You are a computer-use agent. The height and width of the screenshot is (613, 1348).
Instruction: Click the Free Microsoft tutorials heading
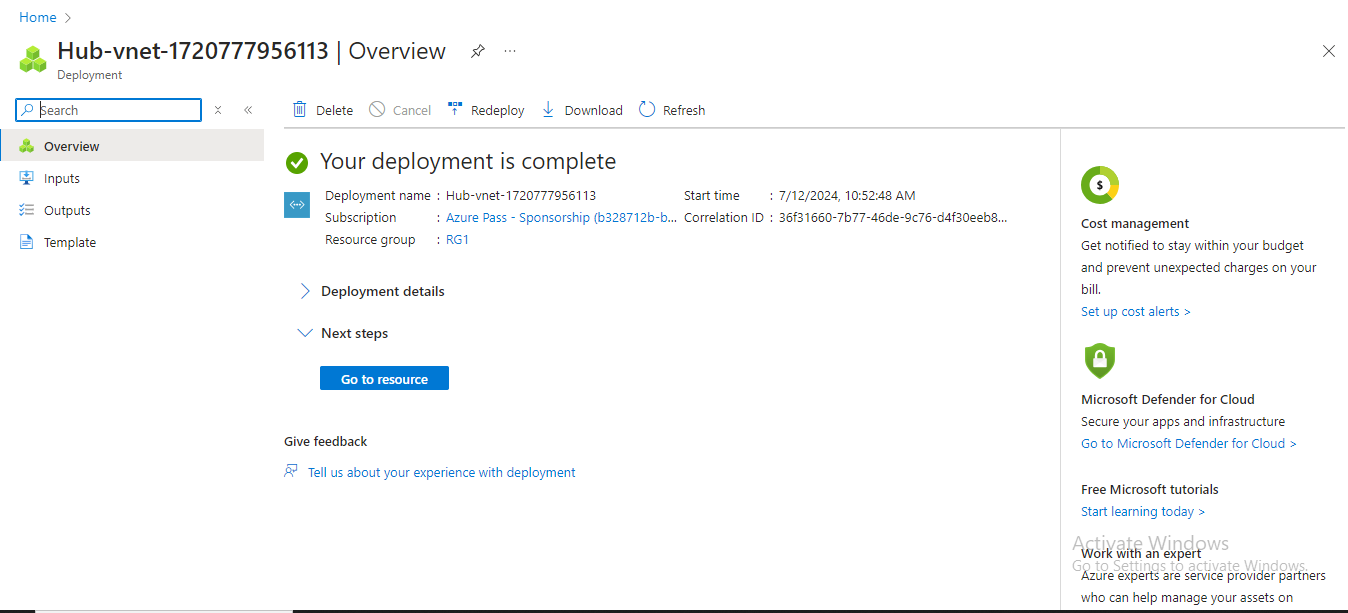[1149, 489]
